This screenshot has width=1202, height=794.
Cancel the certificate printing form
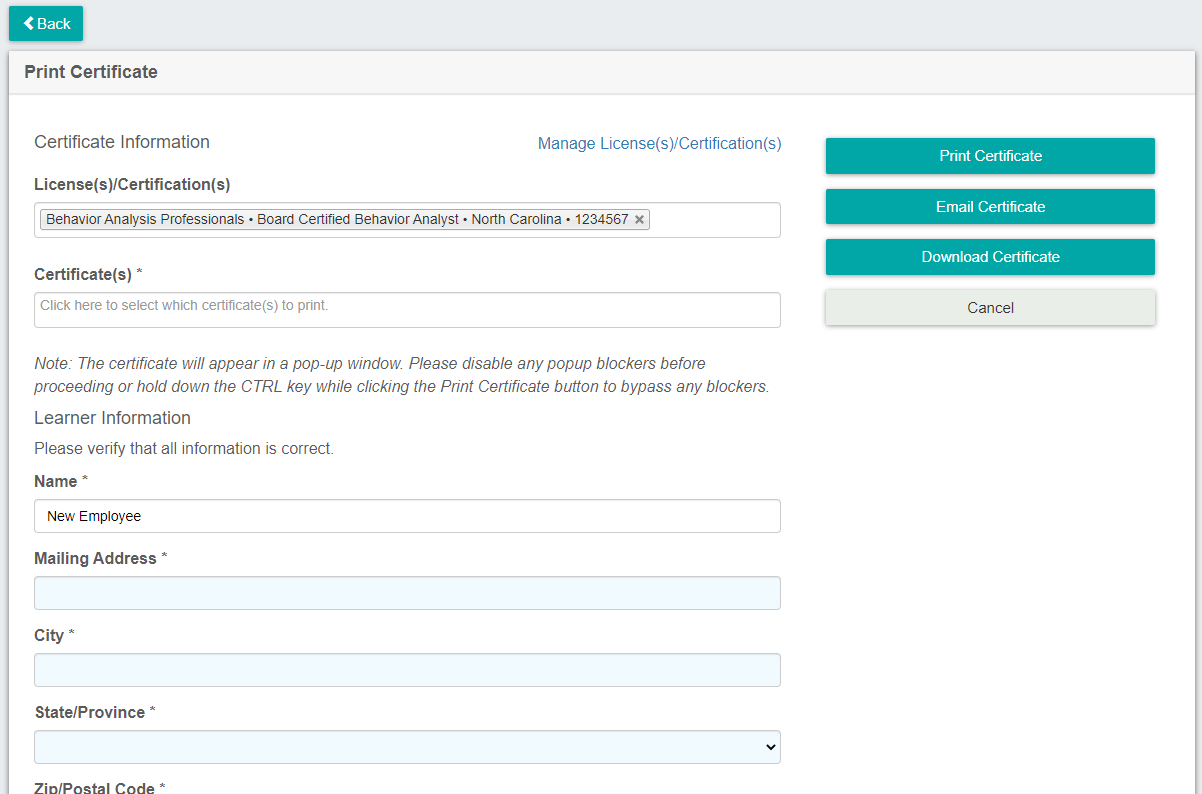[990, 308]
